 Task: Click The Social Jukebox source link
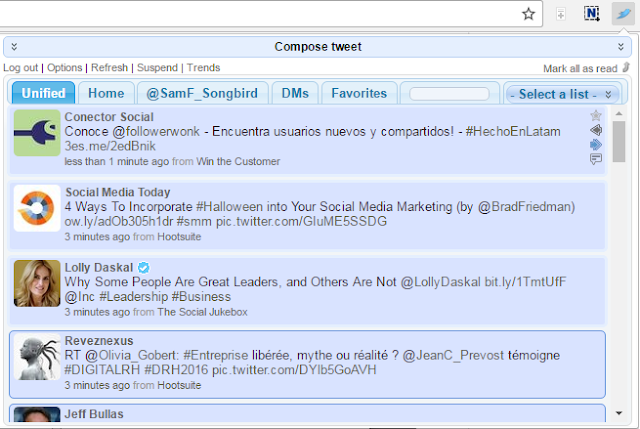[202, 312]
